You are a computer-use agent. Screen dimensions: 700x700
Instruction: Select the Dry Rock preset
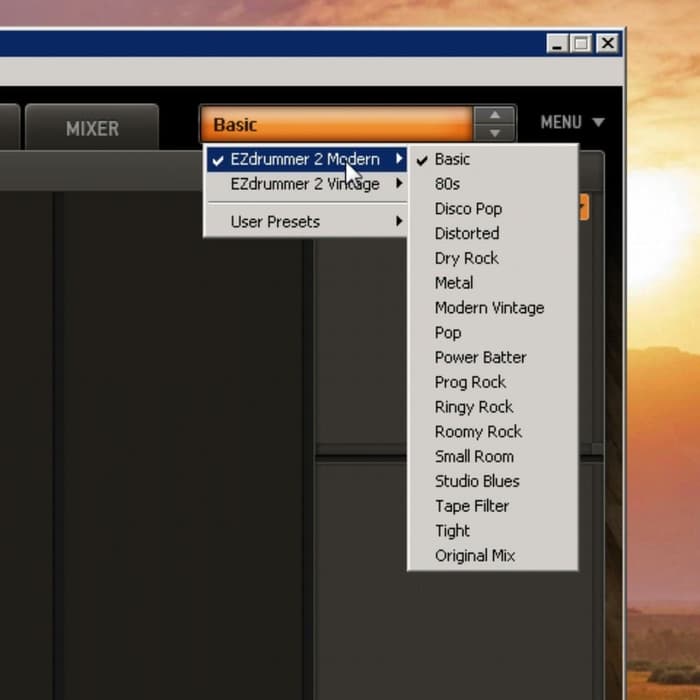[493, 258]
